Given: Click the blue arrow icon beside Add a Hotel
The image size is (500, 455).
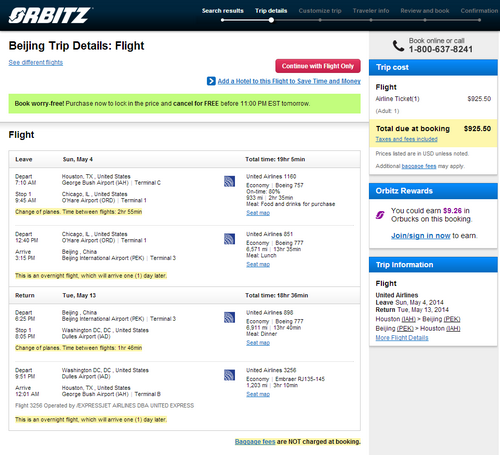Looking at the screenshot, I should tap(211, 81).
